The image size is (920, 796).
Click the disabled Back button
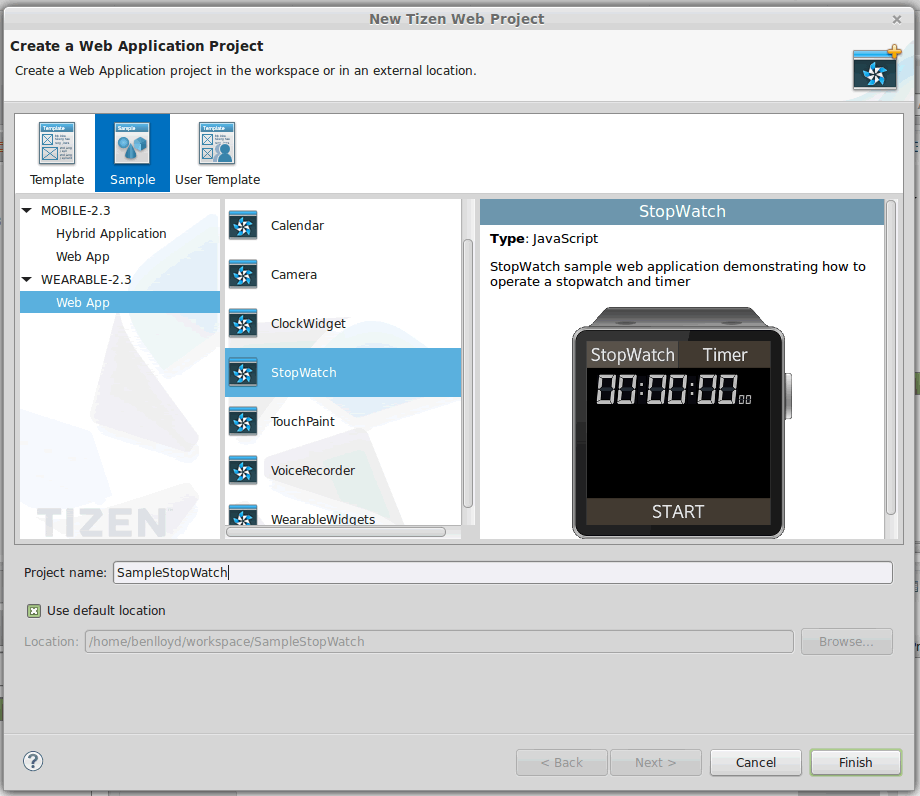(x=562, y=763)
